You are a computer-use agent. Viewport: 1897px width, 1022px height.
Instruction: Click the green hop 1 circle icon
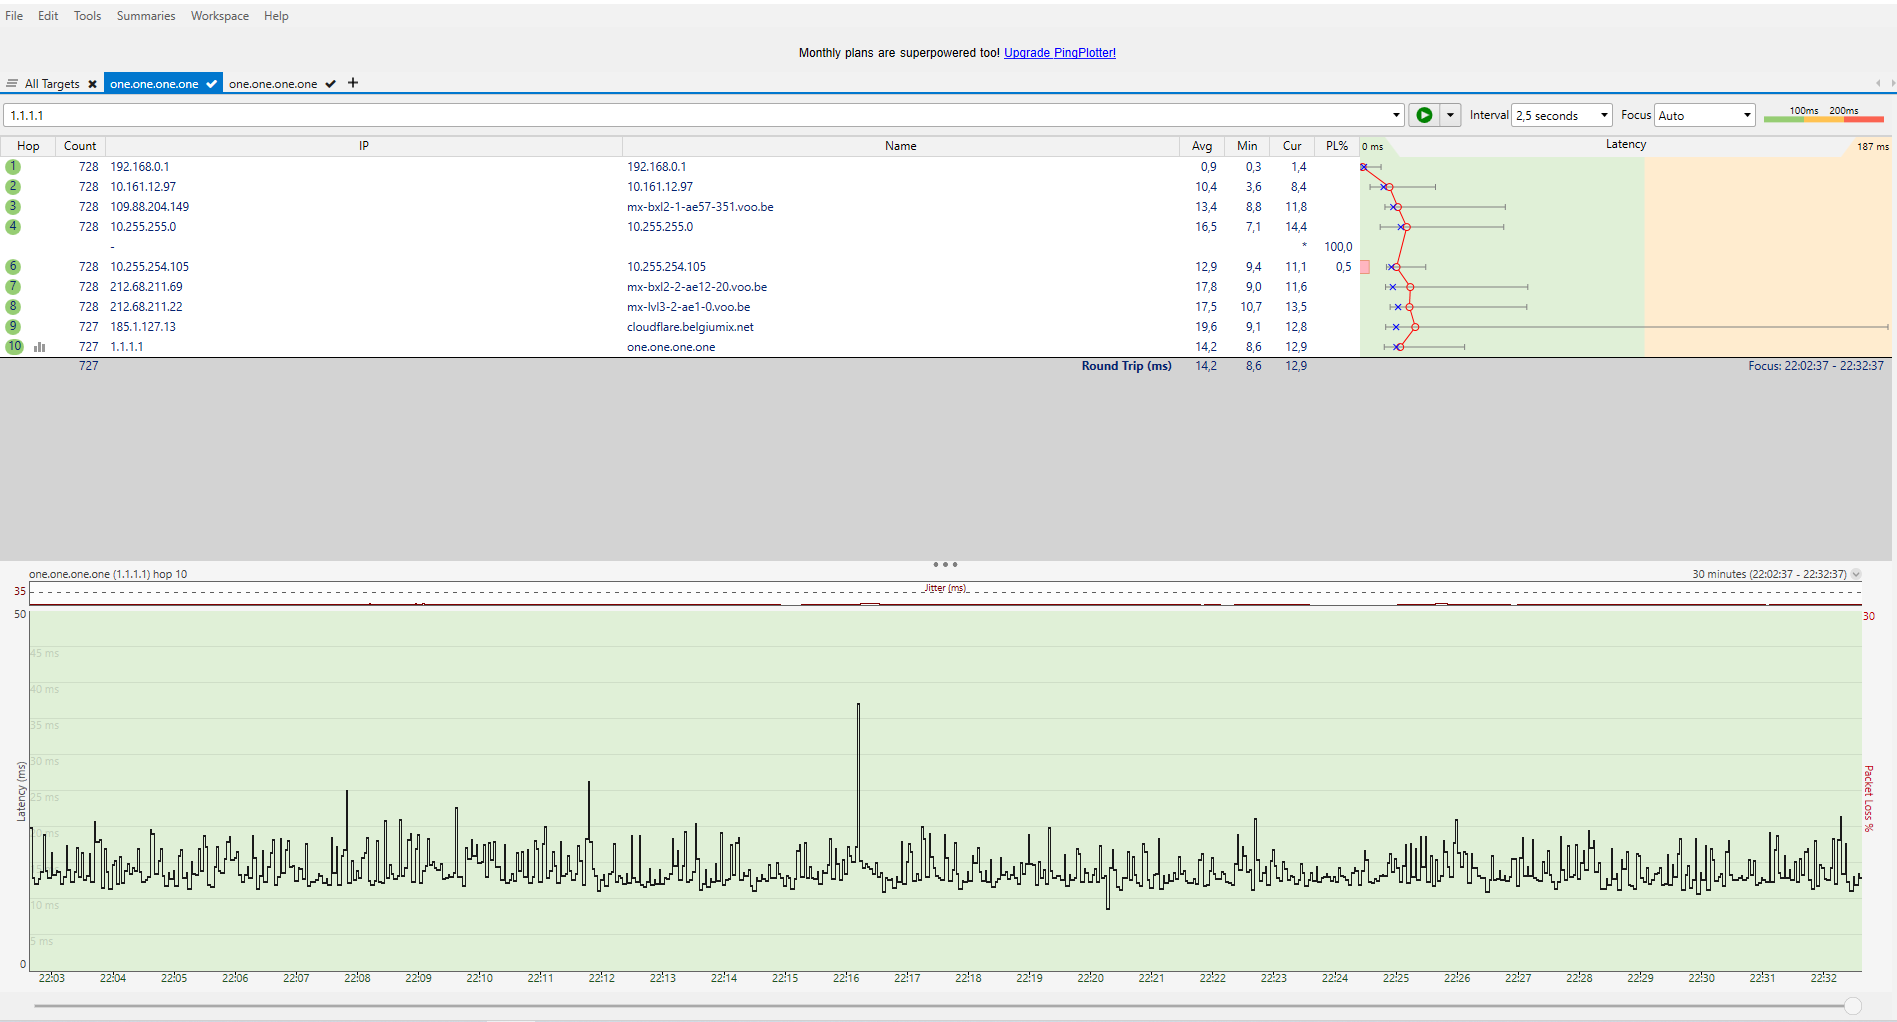click(x=13, y=167)
